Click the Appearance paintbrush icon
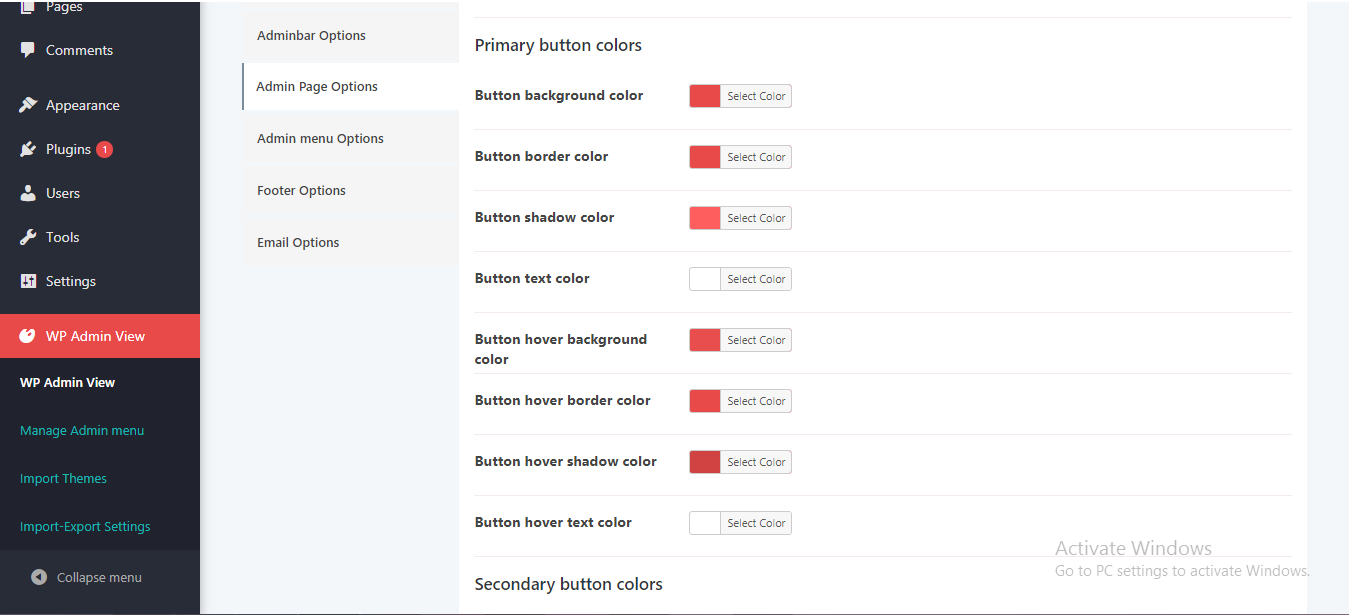Screen dimensions: 1349x615 28,105
